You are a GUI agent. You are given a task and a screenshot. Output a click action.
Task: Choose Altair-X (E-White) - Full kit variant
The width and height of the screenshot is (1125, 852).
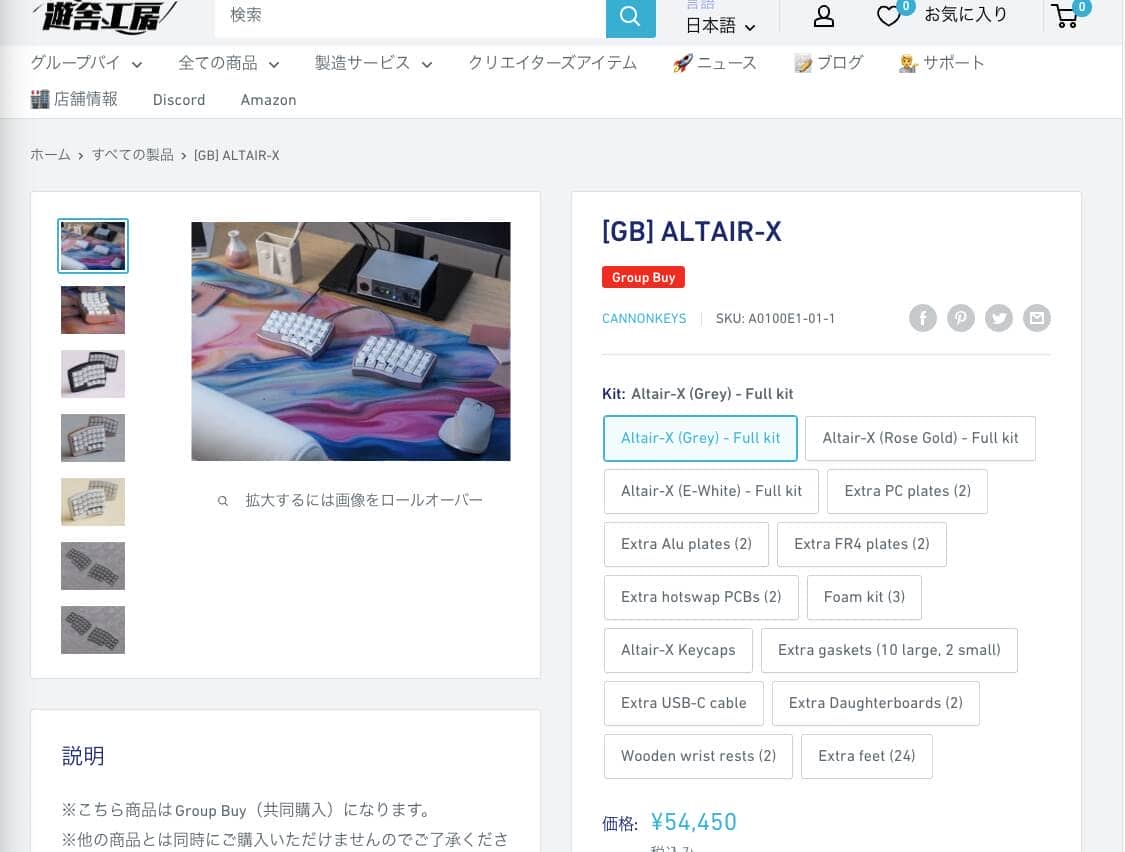coord(711,491)
